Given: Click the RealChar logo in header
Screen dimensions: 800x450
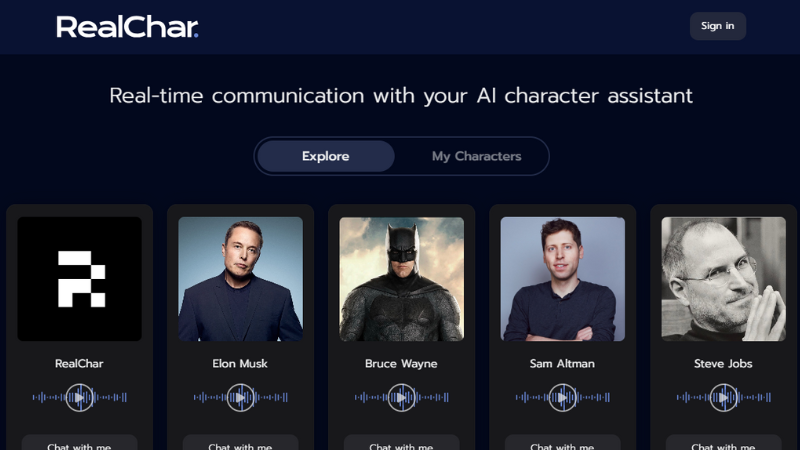Looking at the screenshot, I should [x=127, y=27].
